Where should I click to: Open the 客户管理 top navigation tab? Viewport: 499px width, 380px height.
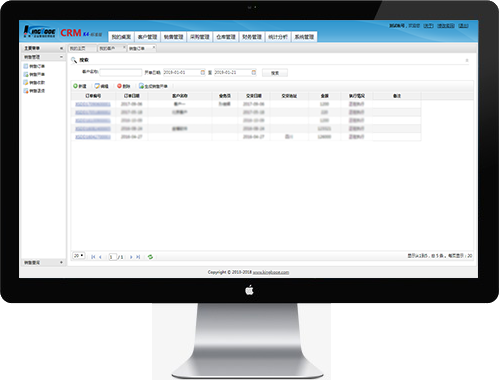[147, 37]
